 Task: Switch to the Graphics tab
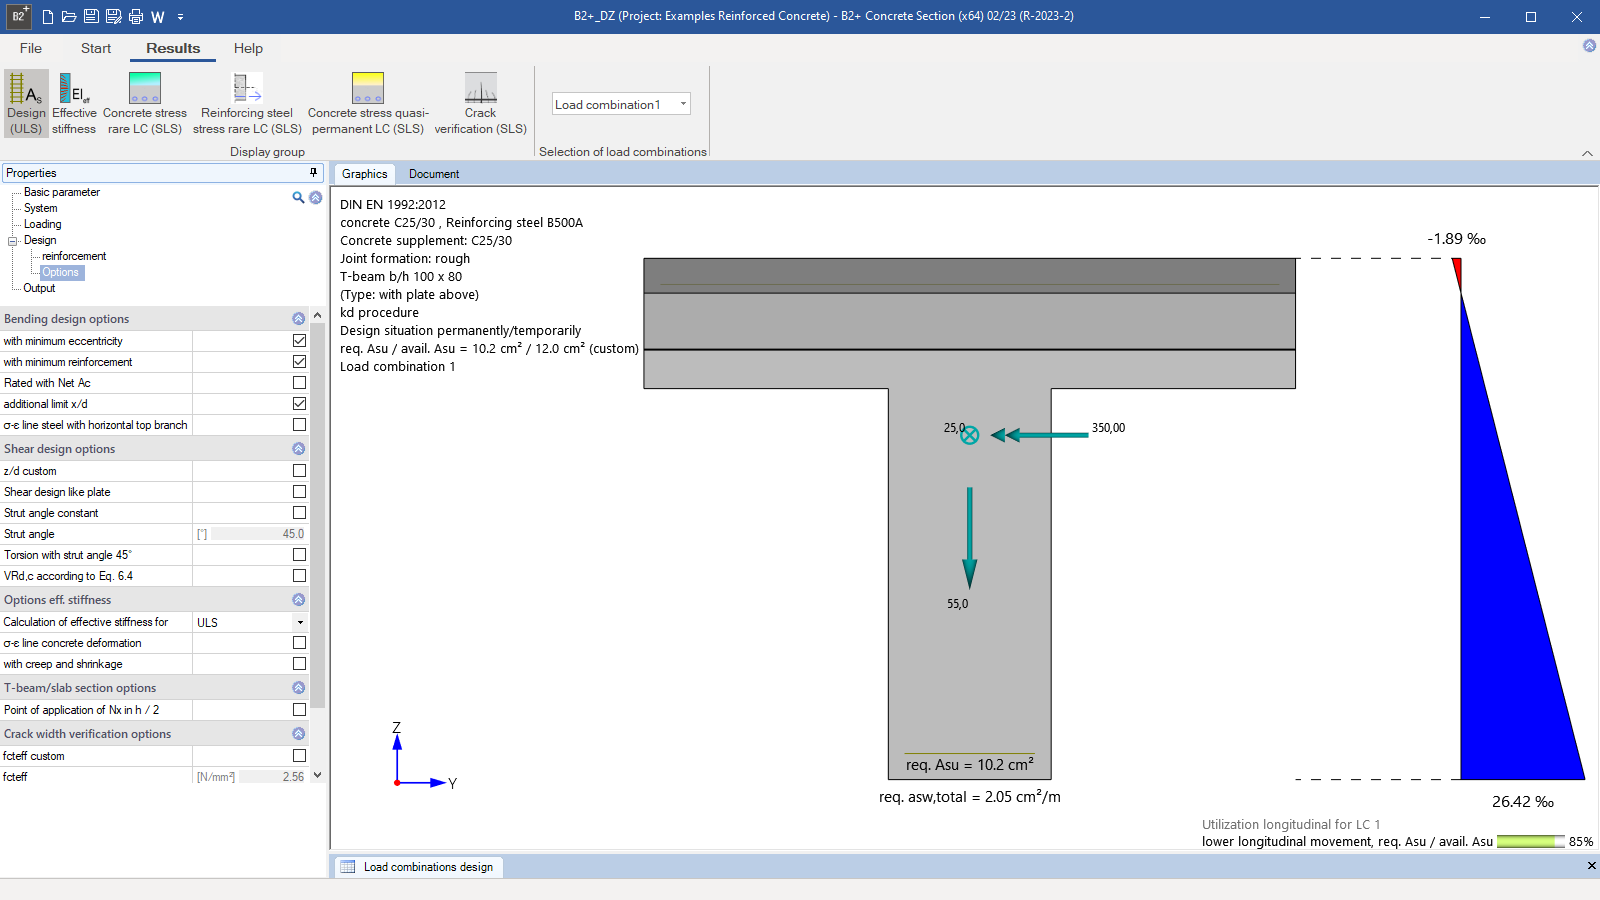pos(364,174)
